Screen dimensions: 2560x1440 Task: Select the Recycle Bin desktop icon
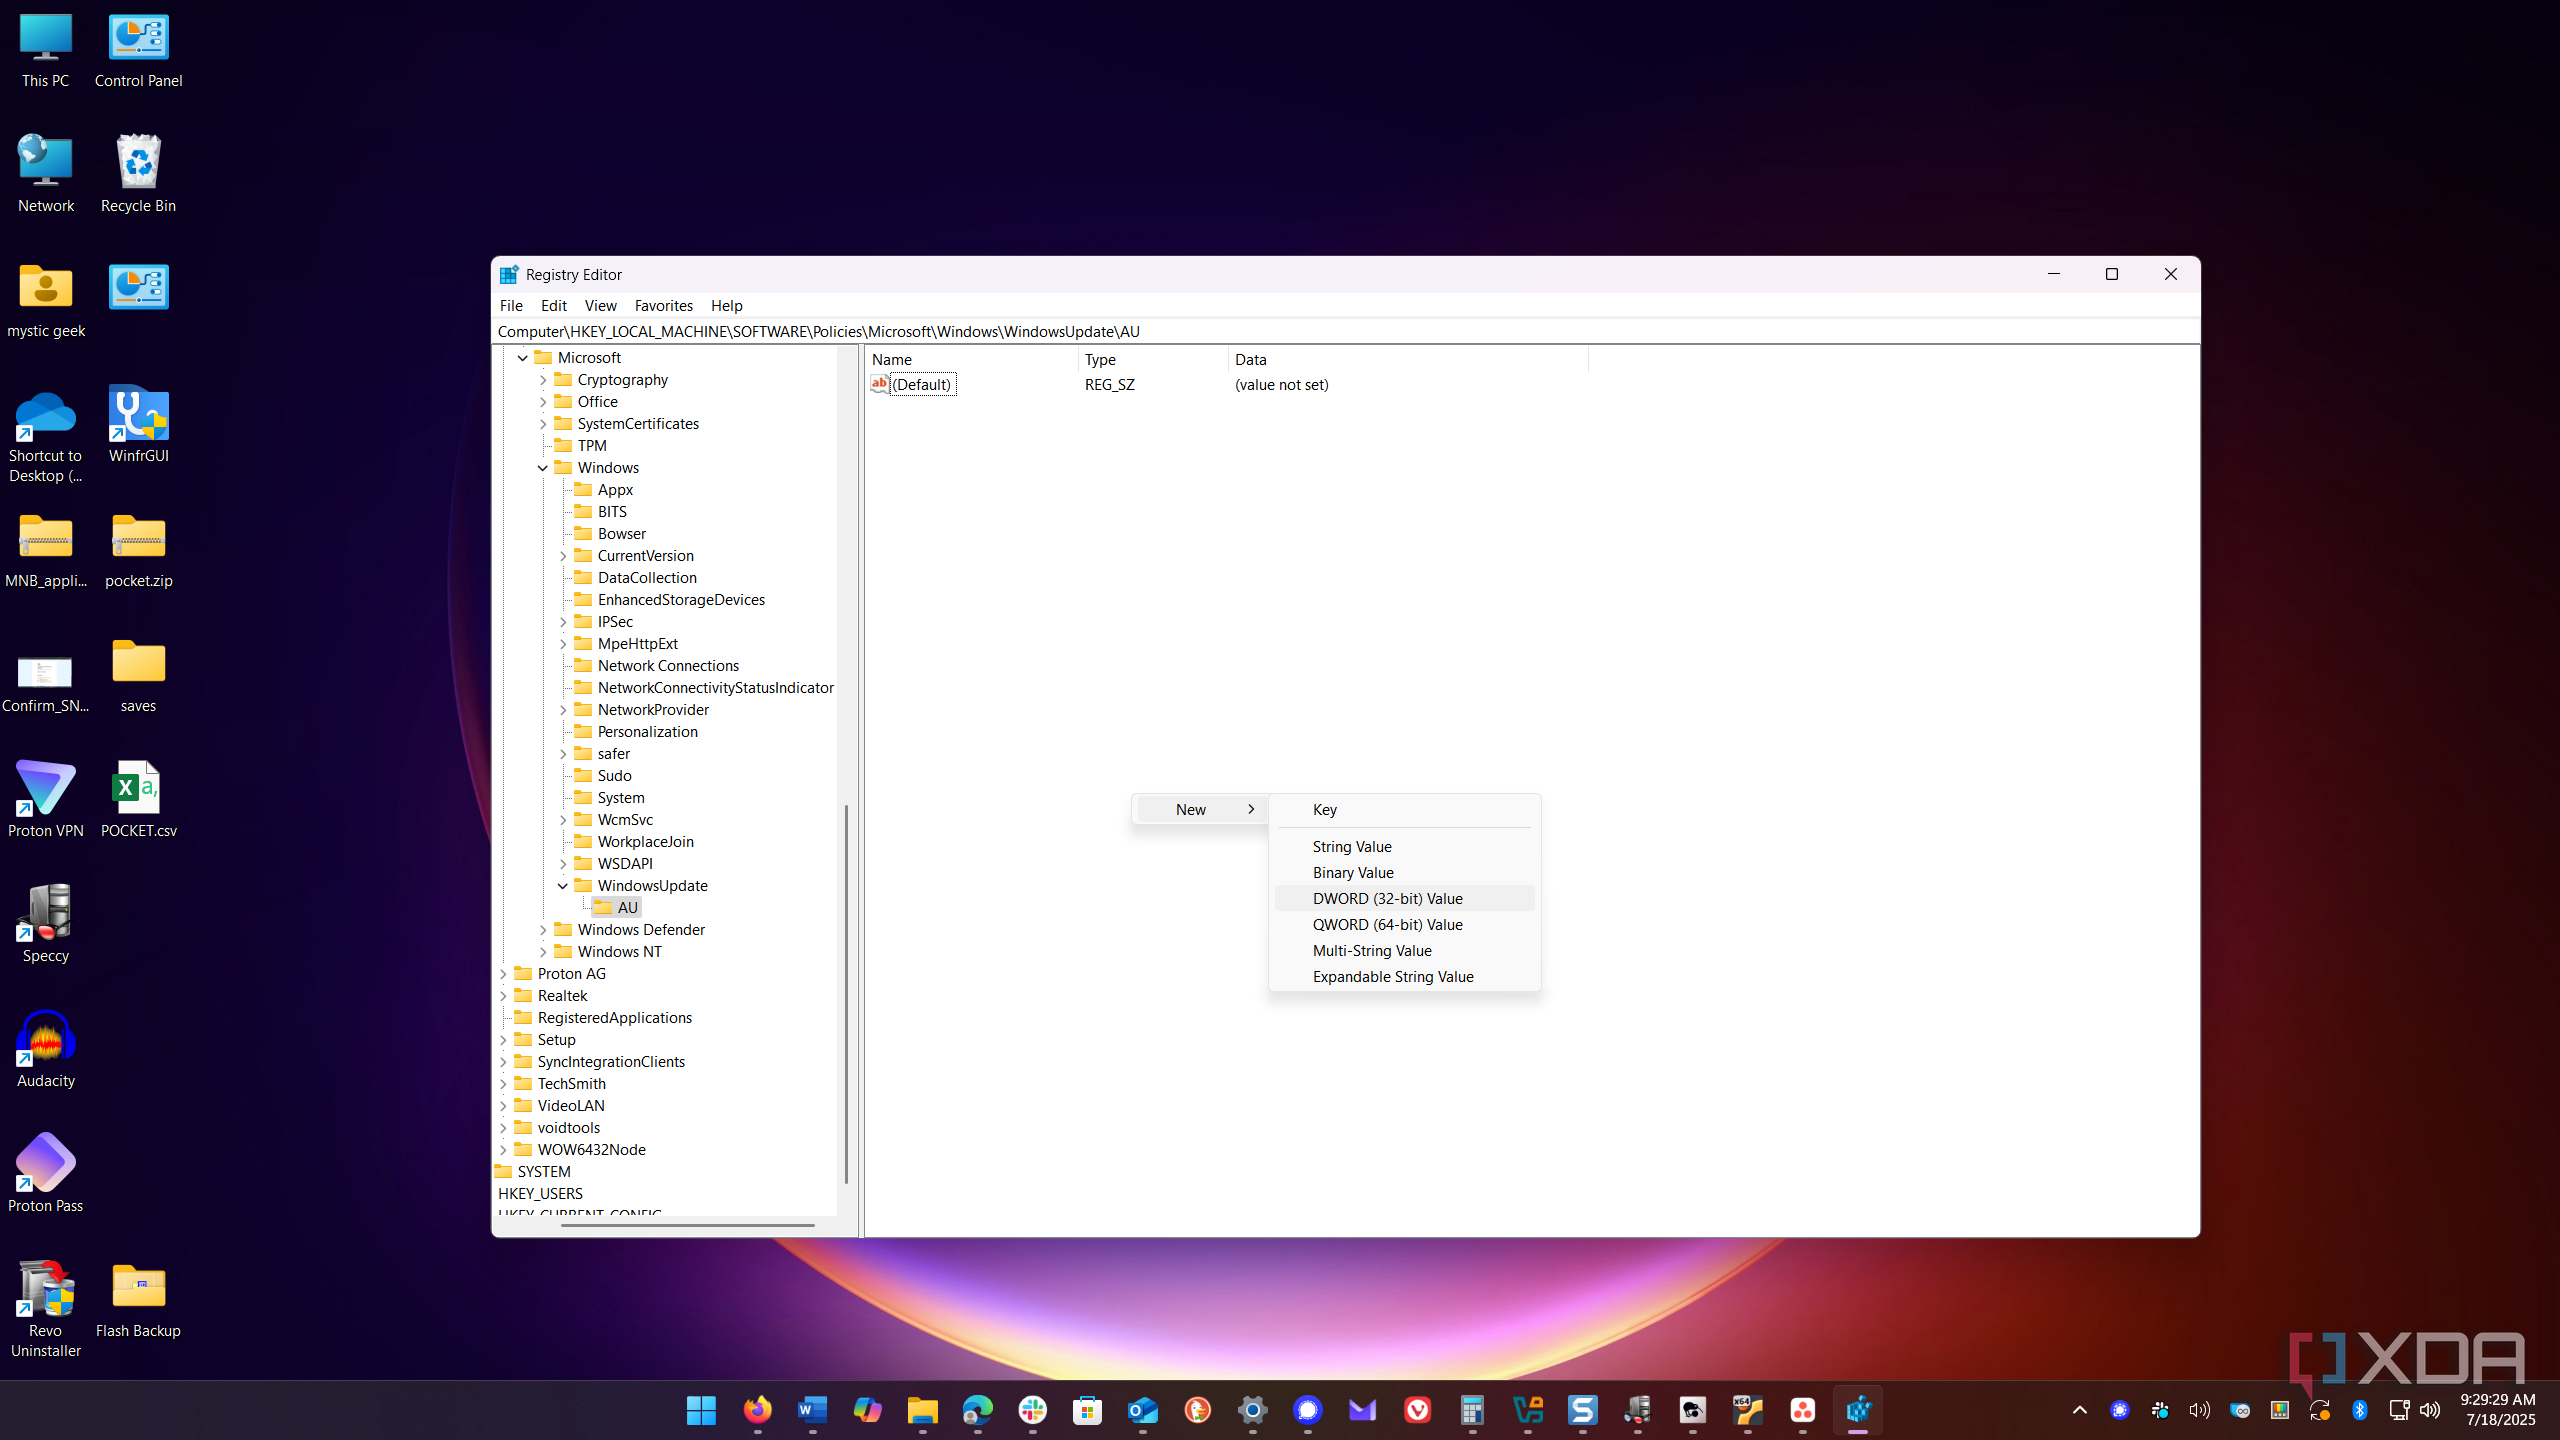138,174
